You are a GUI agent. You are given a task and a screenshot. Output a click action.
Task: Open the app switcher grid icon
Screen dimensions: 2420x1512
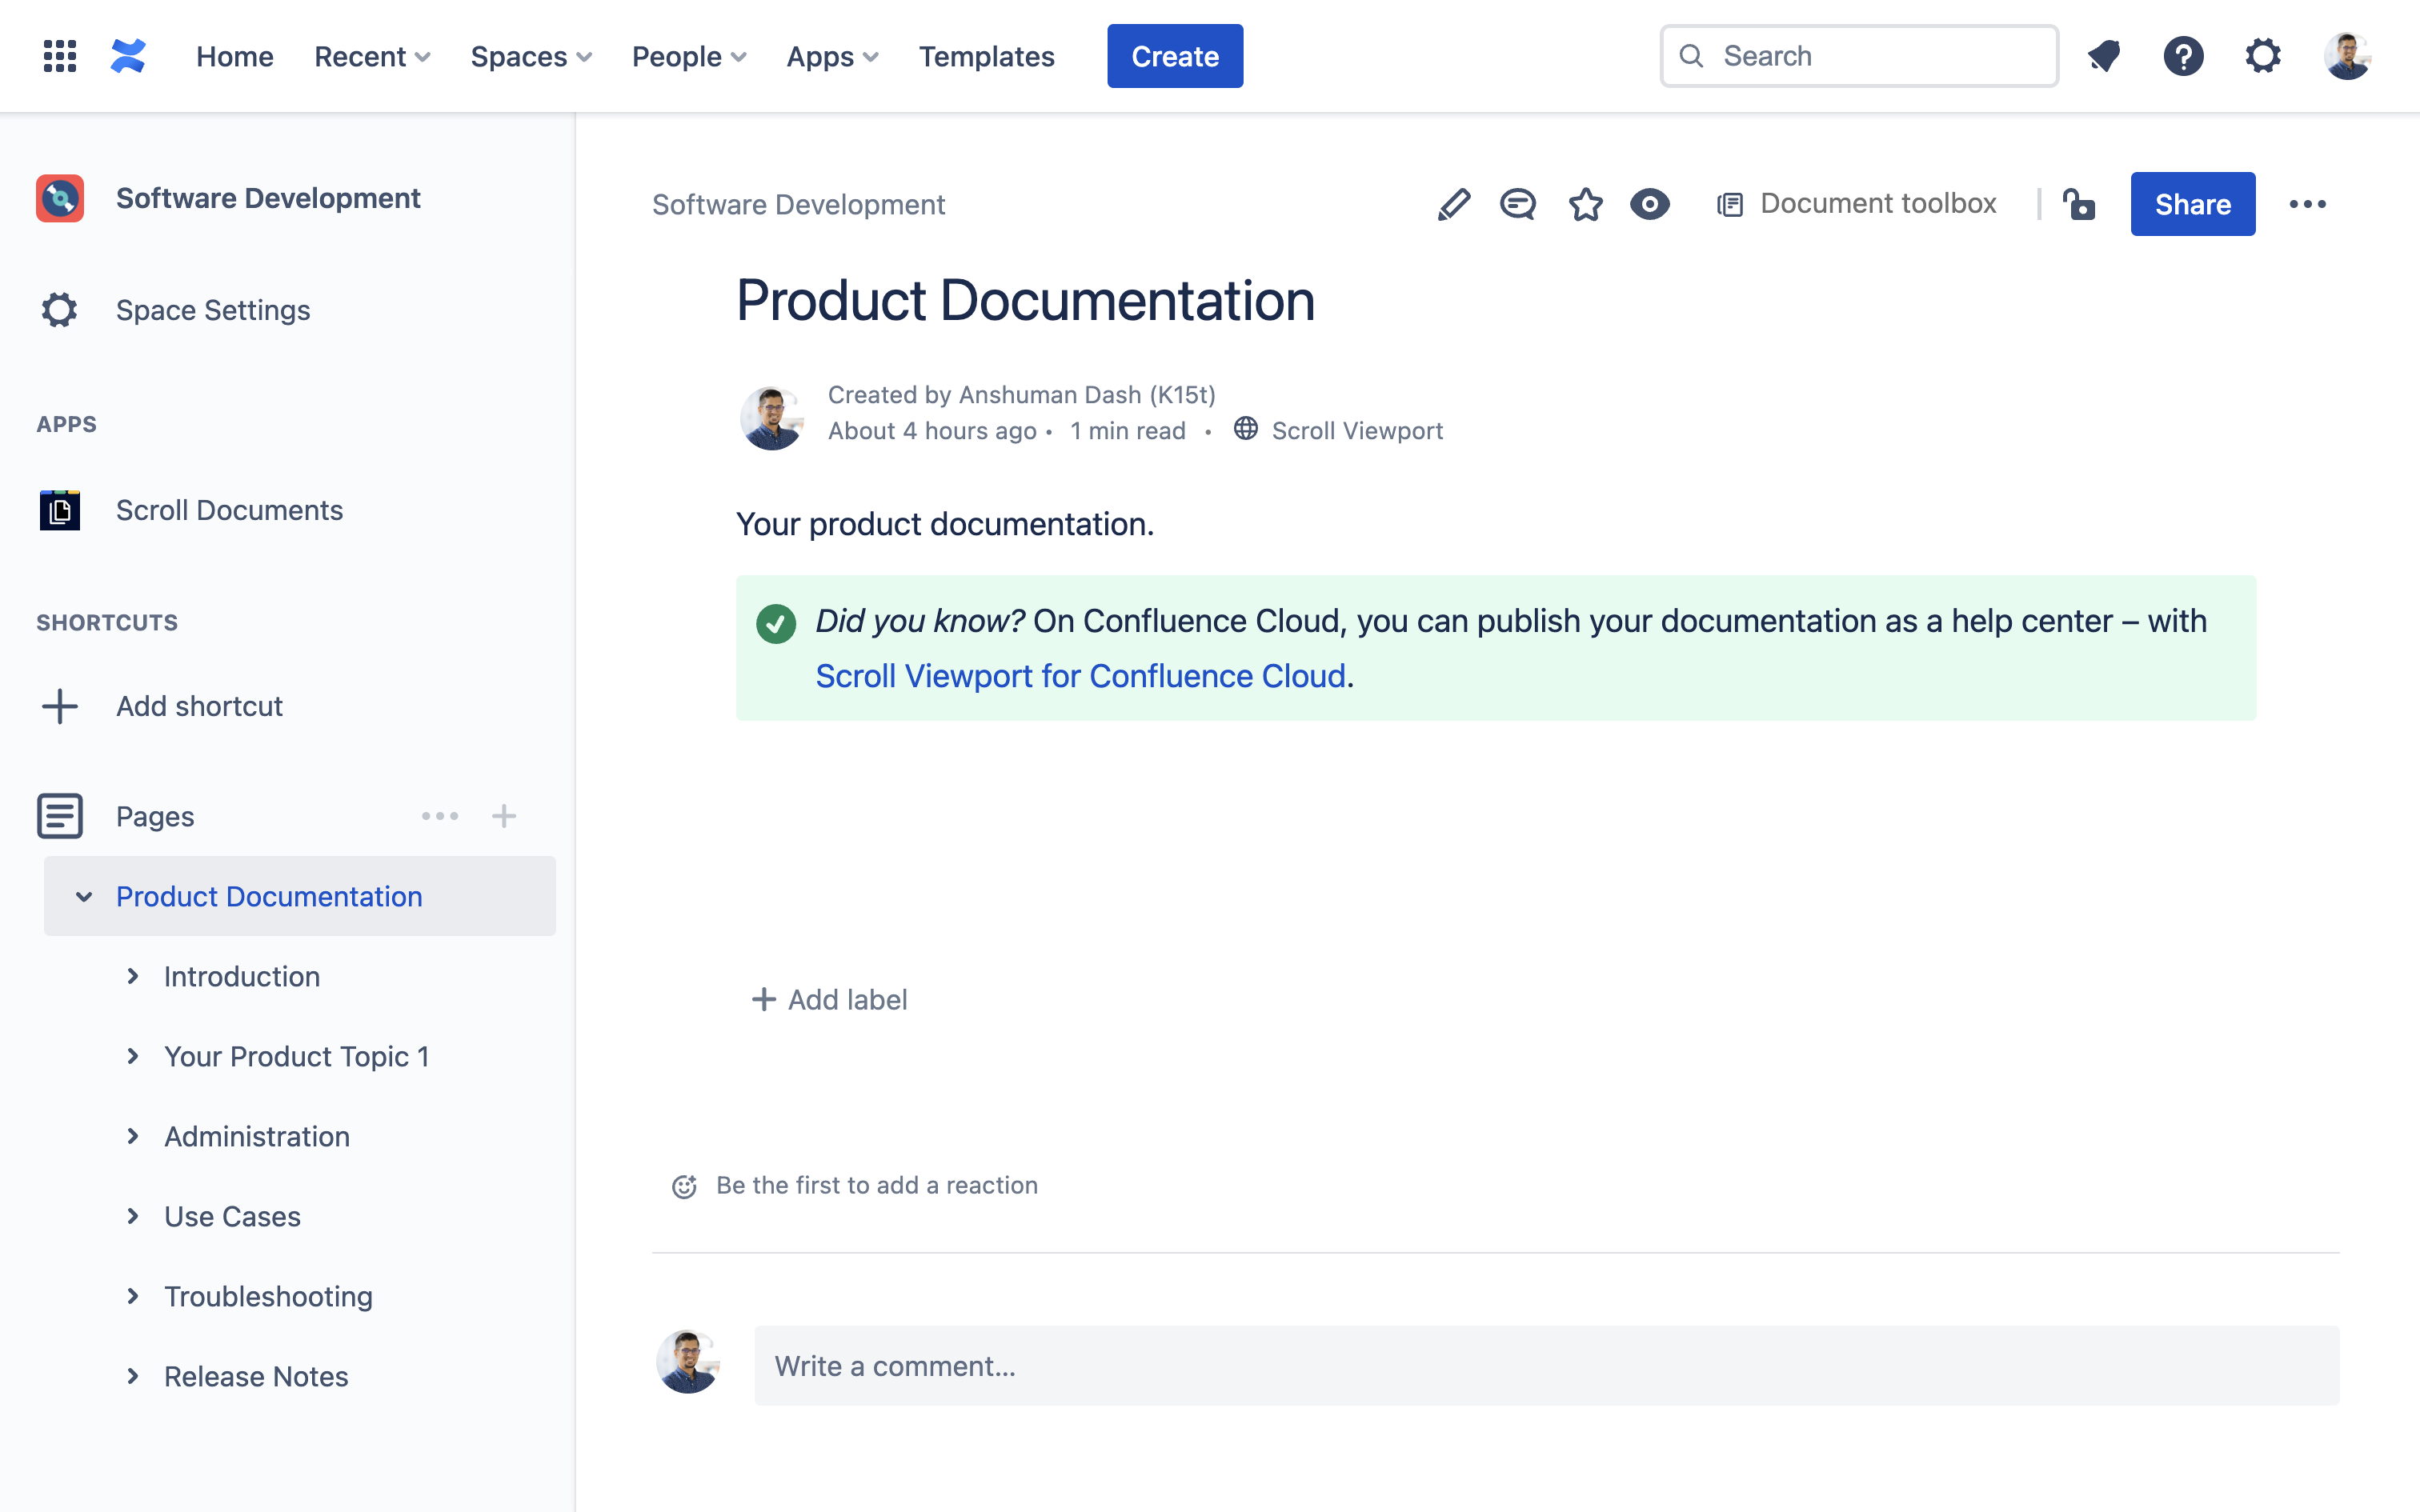[x=60, y=56]
